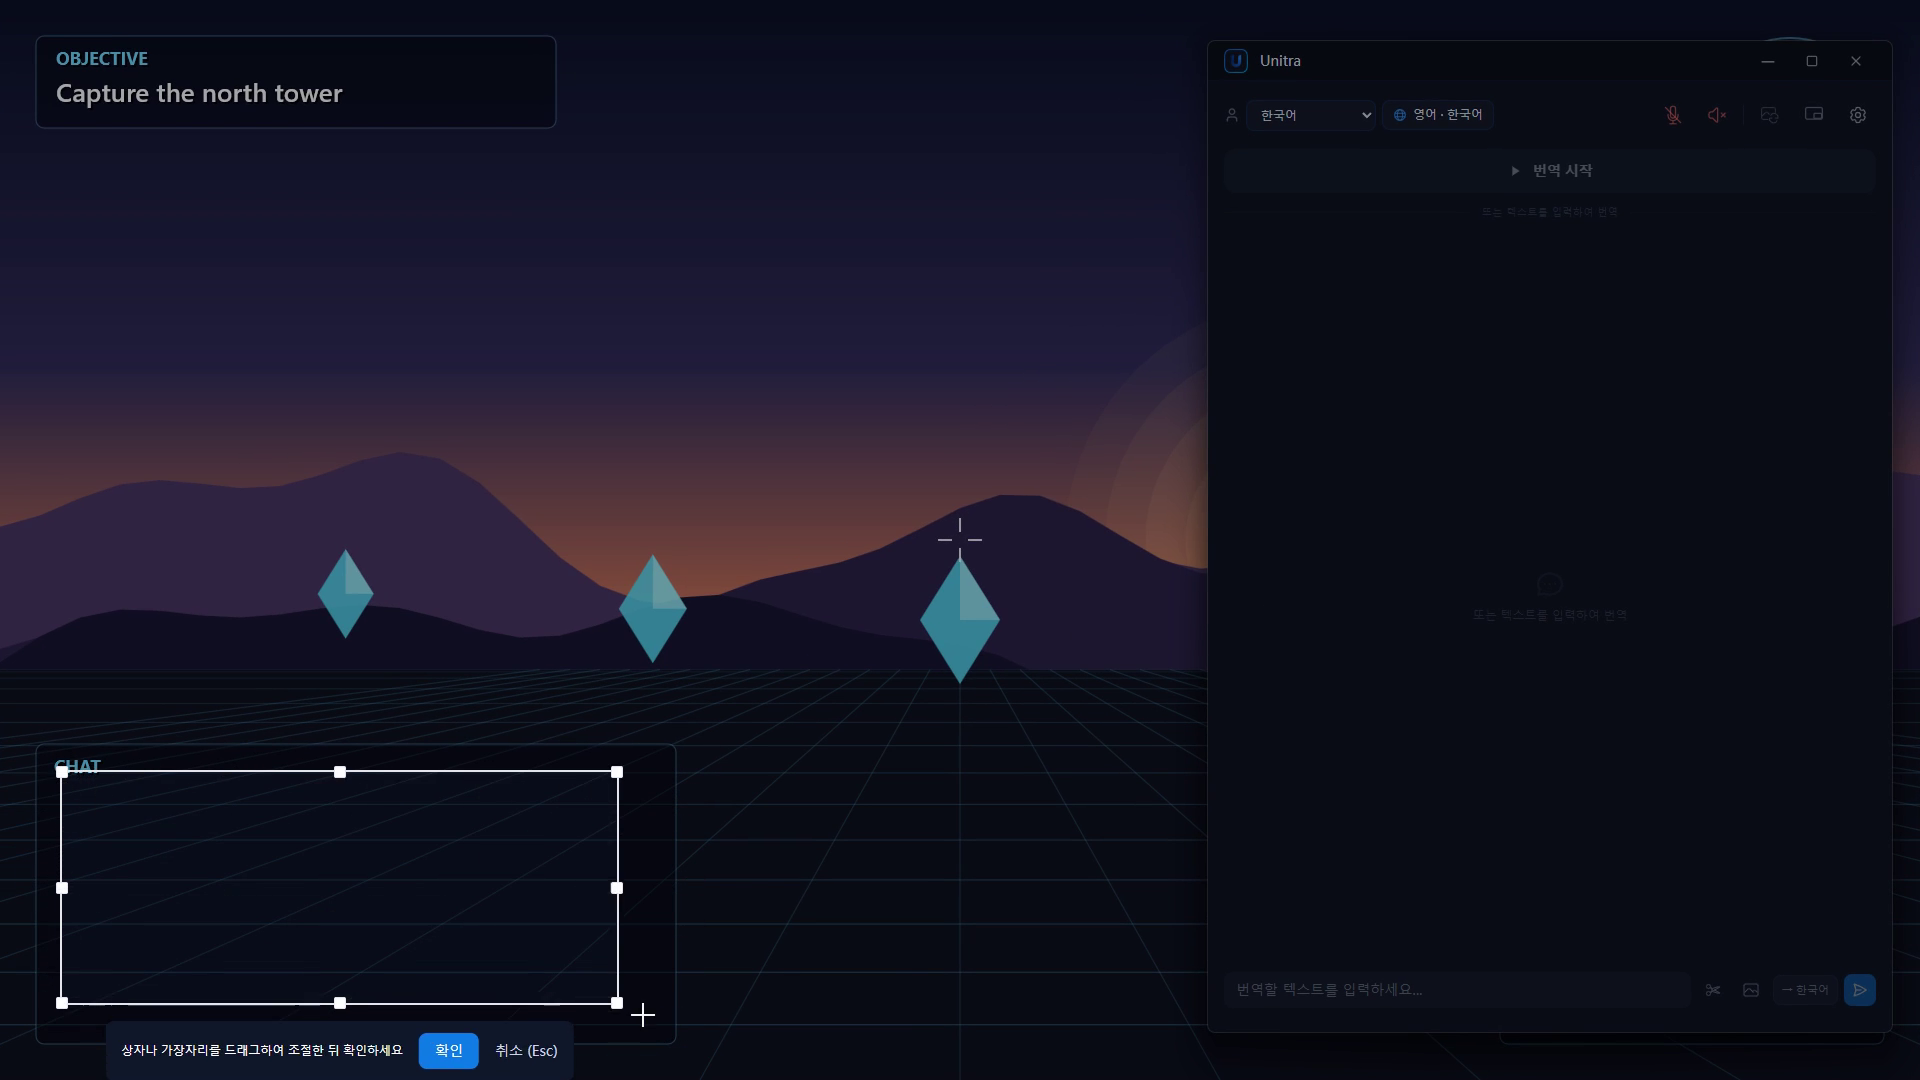
Task: Click the middle teal crystal in game
Action: click(653, 609)
